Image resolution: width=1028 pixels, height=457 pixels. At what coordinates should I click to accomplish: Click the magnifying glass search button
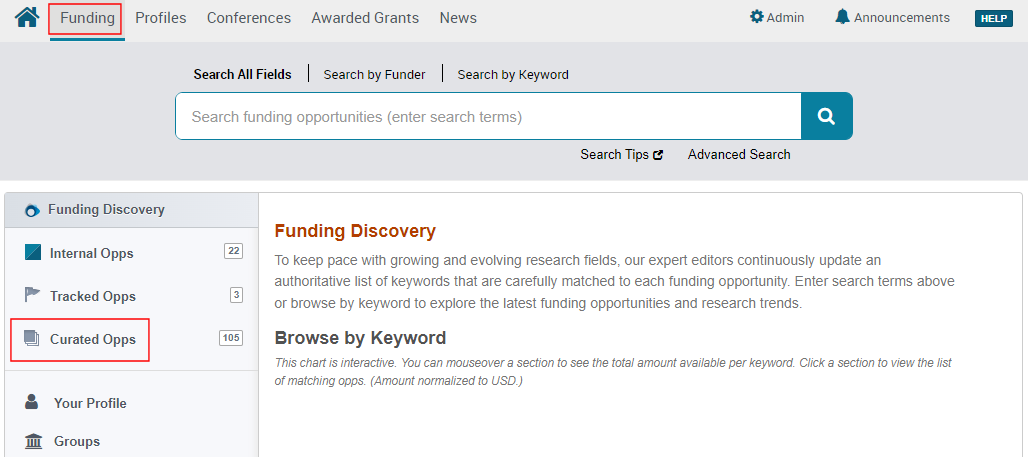point(826,116)
